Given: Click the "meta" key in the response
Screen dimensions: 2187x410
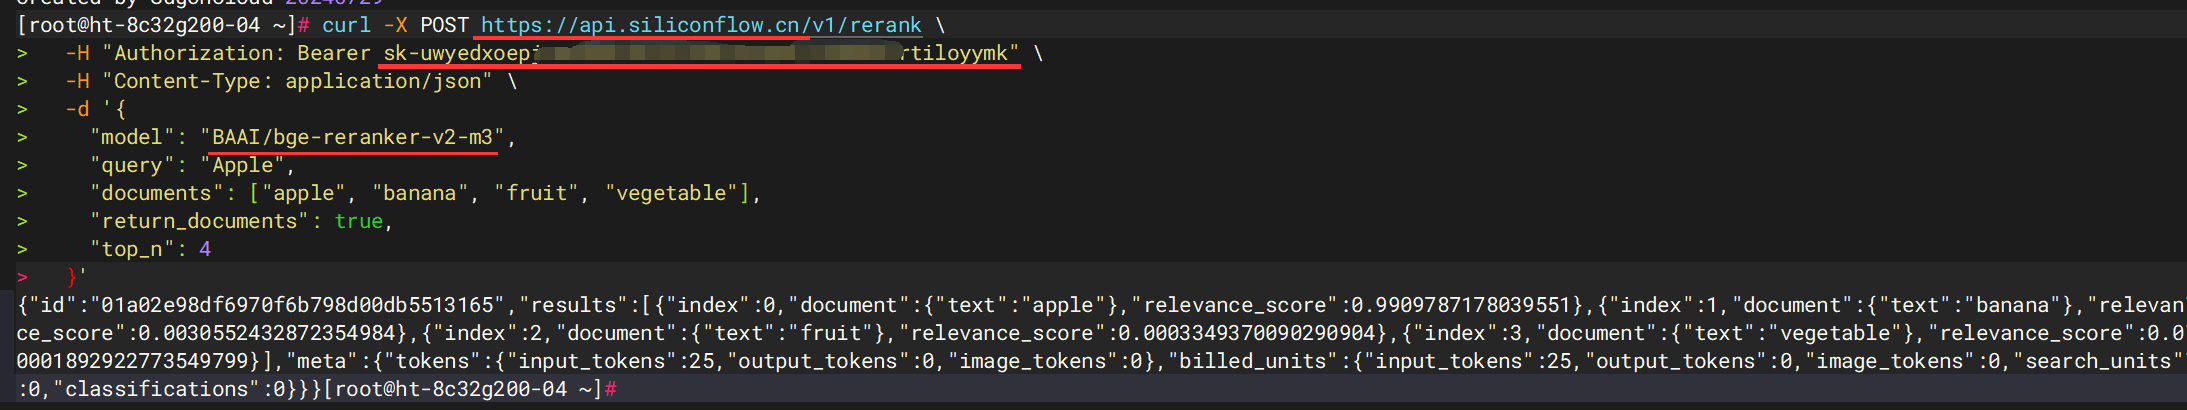Looking at the screenshot, I should (321, 361).
